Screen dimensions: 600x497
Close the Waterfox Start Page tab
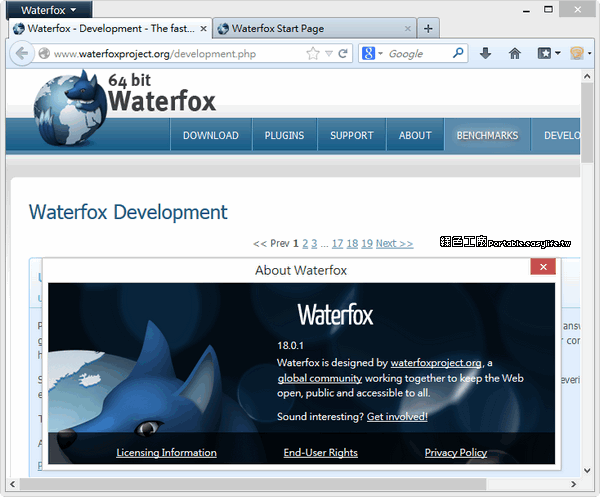tap(408, 29)
